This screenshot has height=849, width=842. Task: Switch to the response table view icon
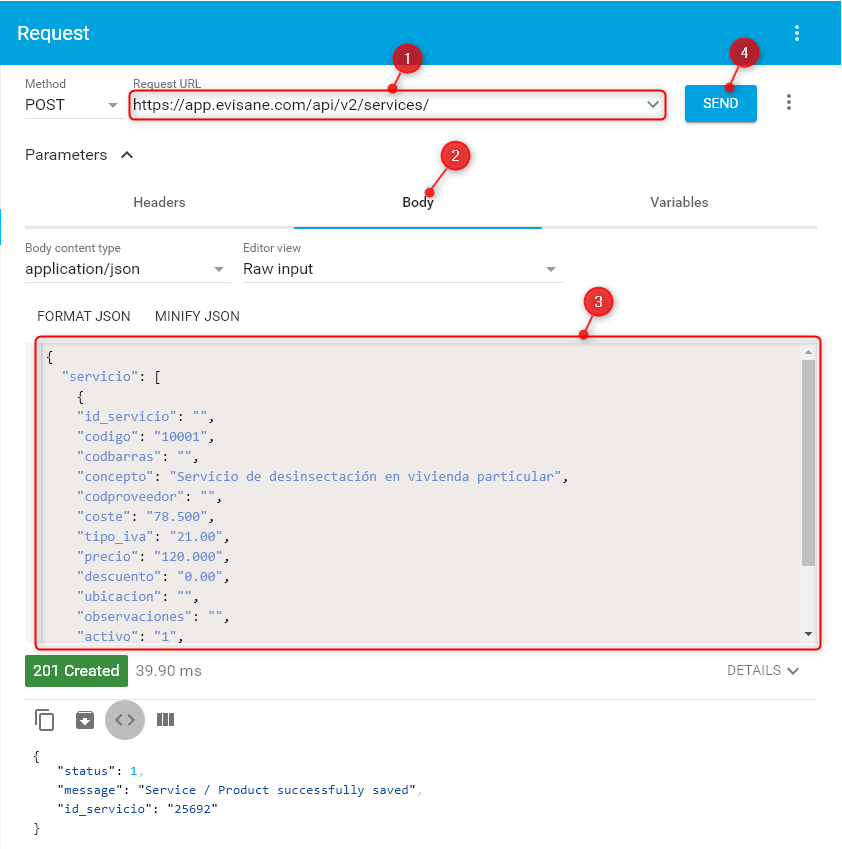click(166, 719)
